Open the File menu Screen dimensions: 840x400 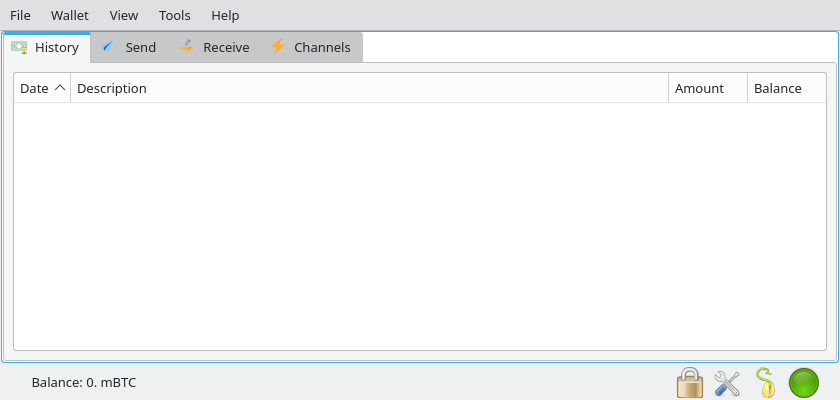[20, 15]
